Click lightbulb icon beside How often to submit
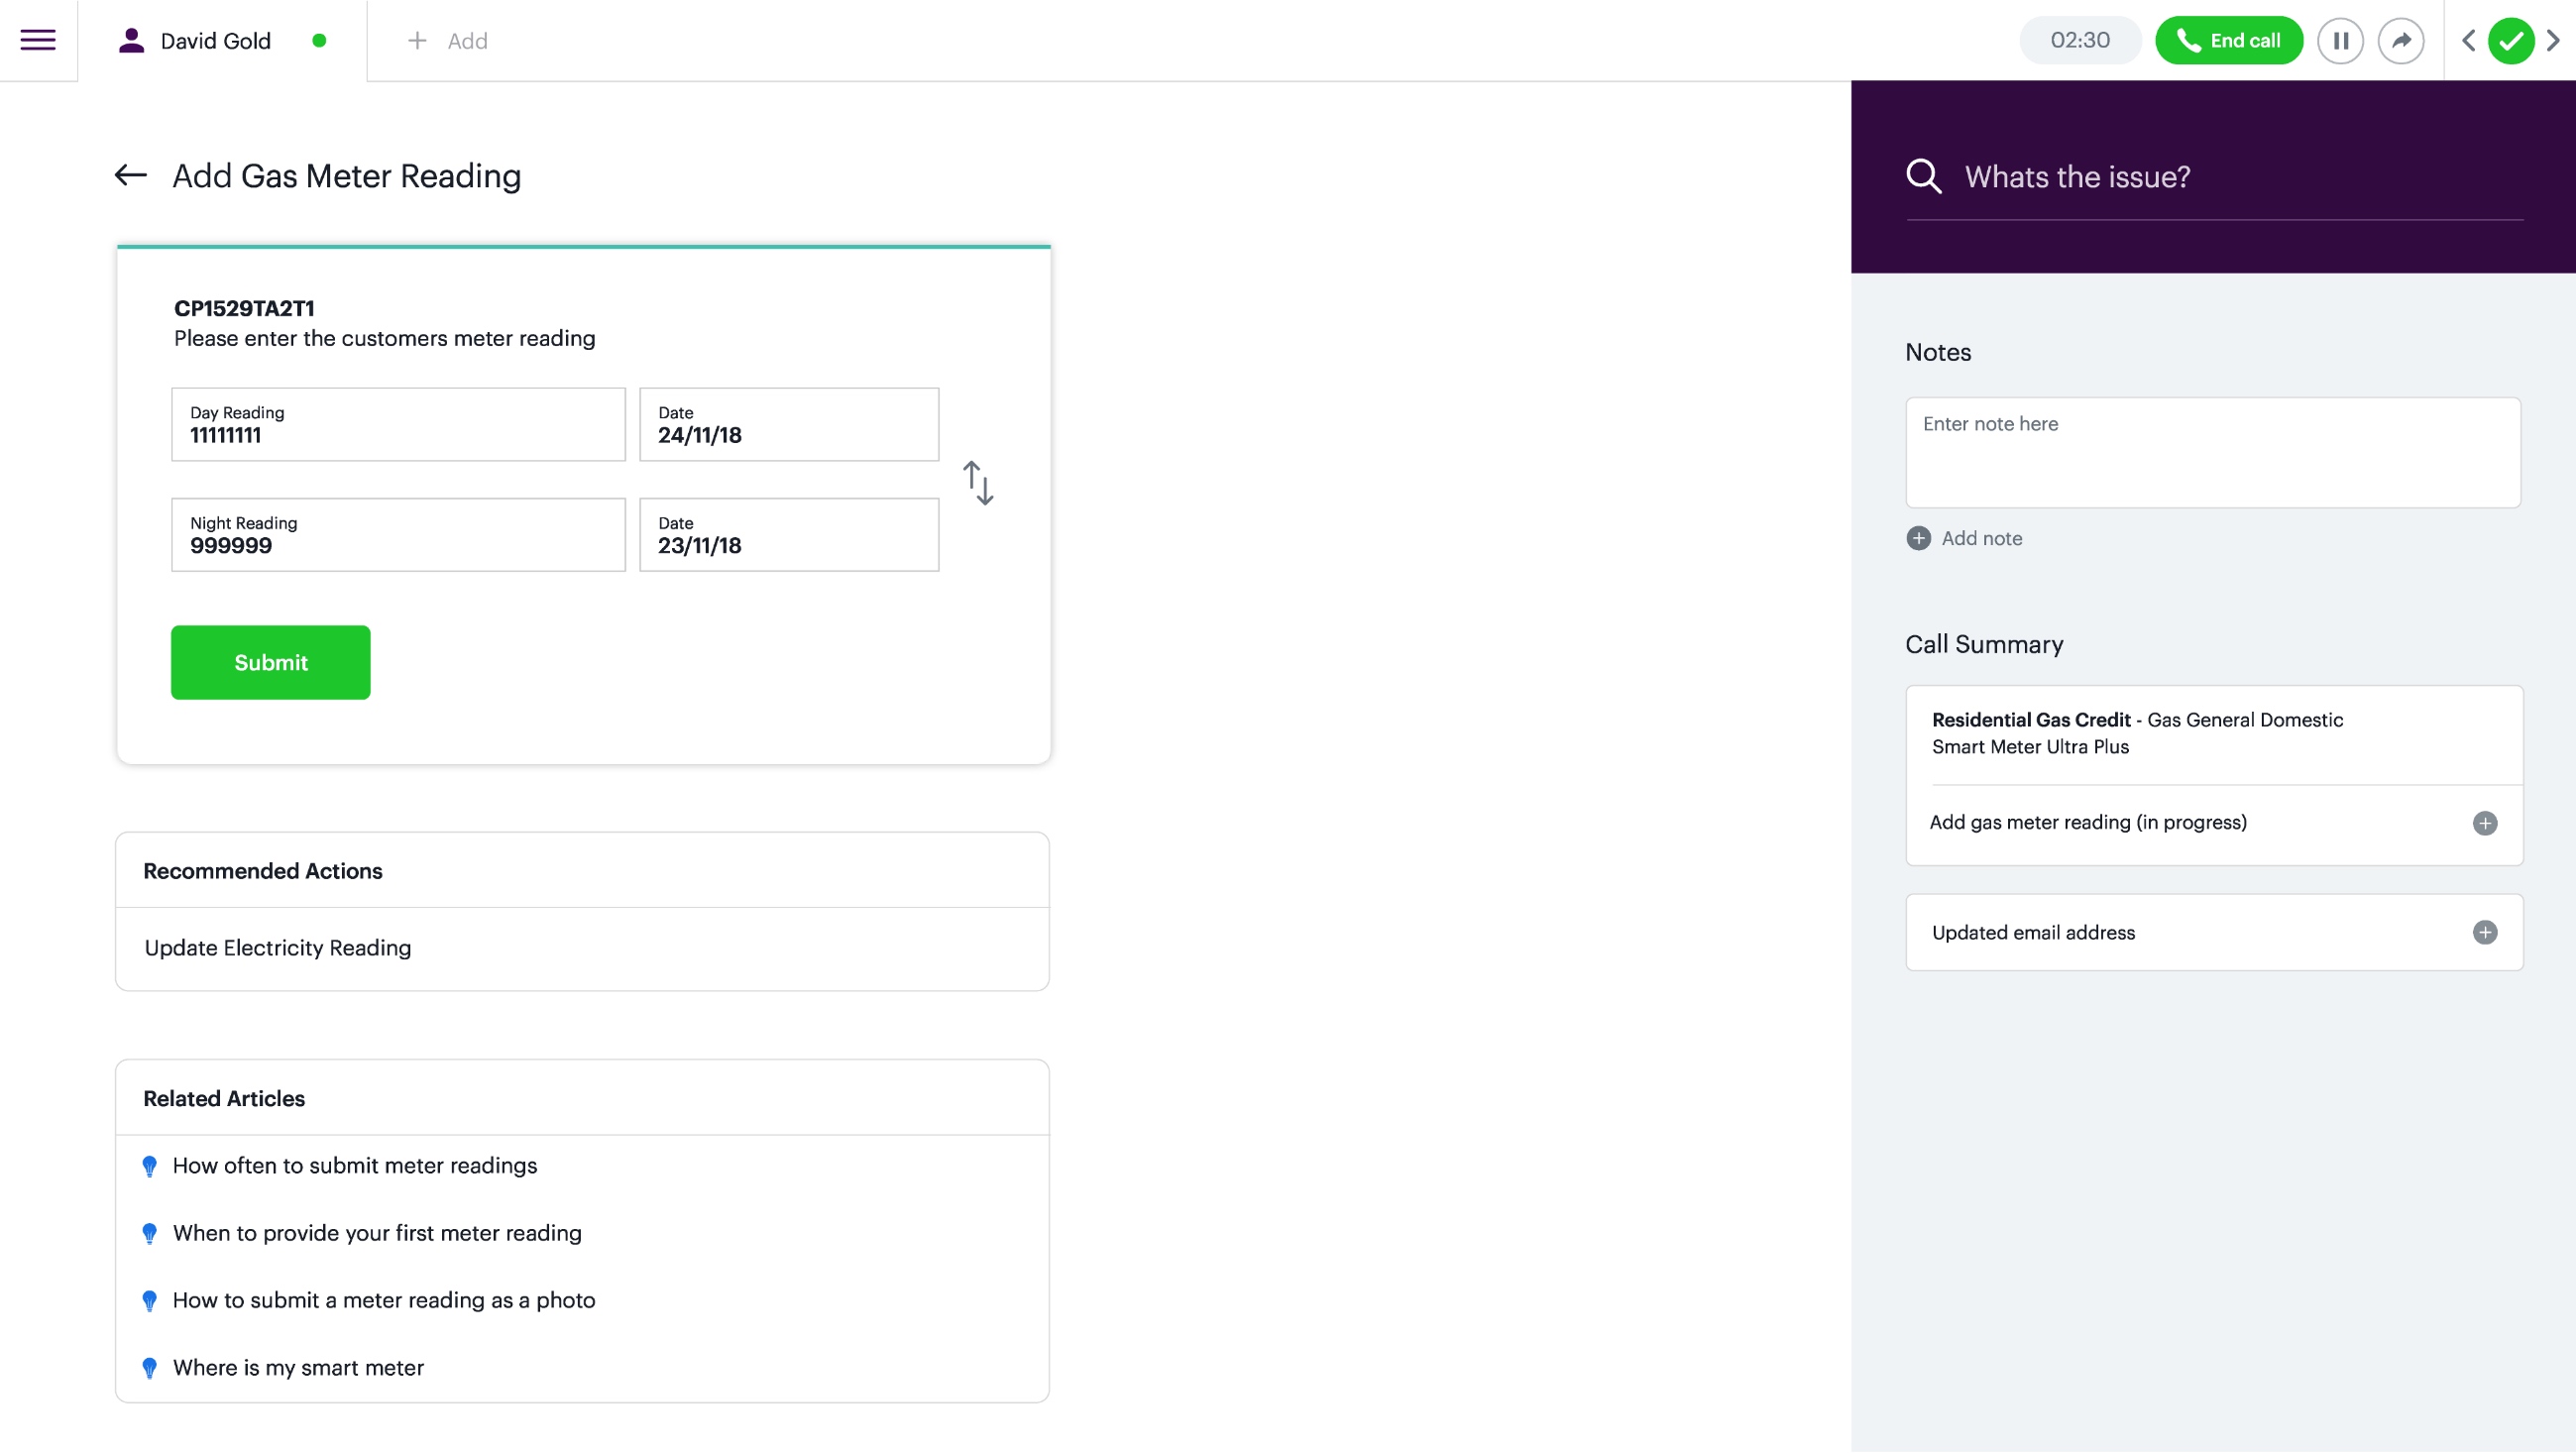2576x1453 pixels. click(150, 1166)
